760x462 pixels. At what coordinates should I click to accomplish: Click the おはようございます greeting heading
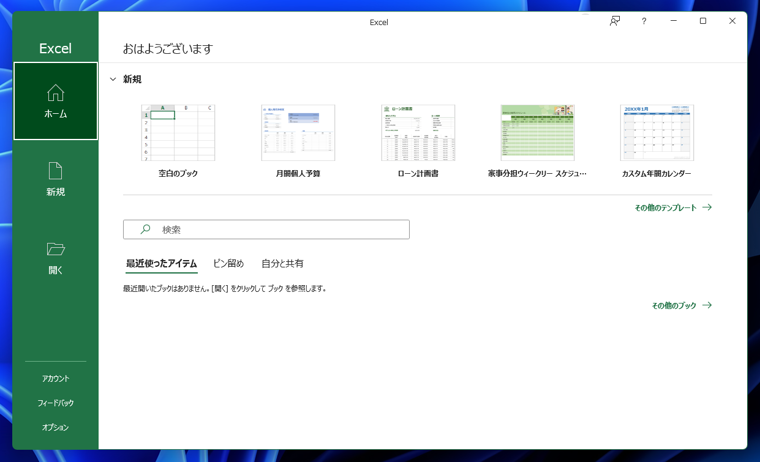click(x=168, y=49)
